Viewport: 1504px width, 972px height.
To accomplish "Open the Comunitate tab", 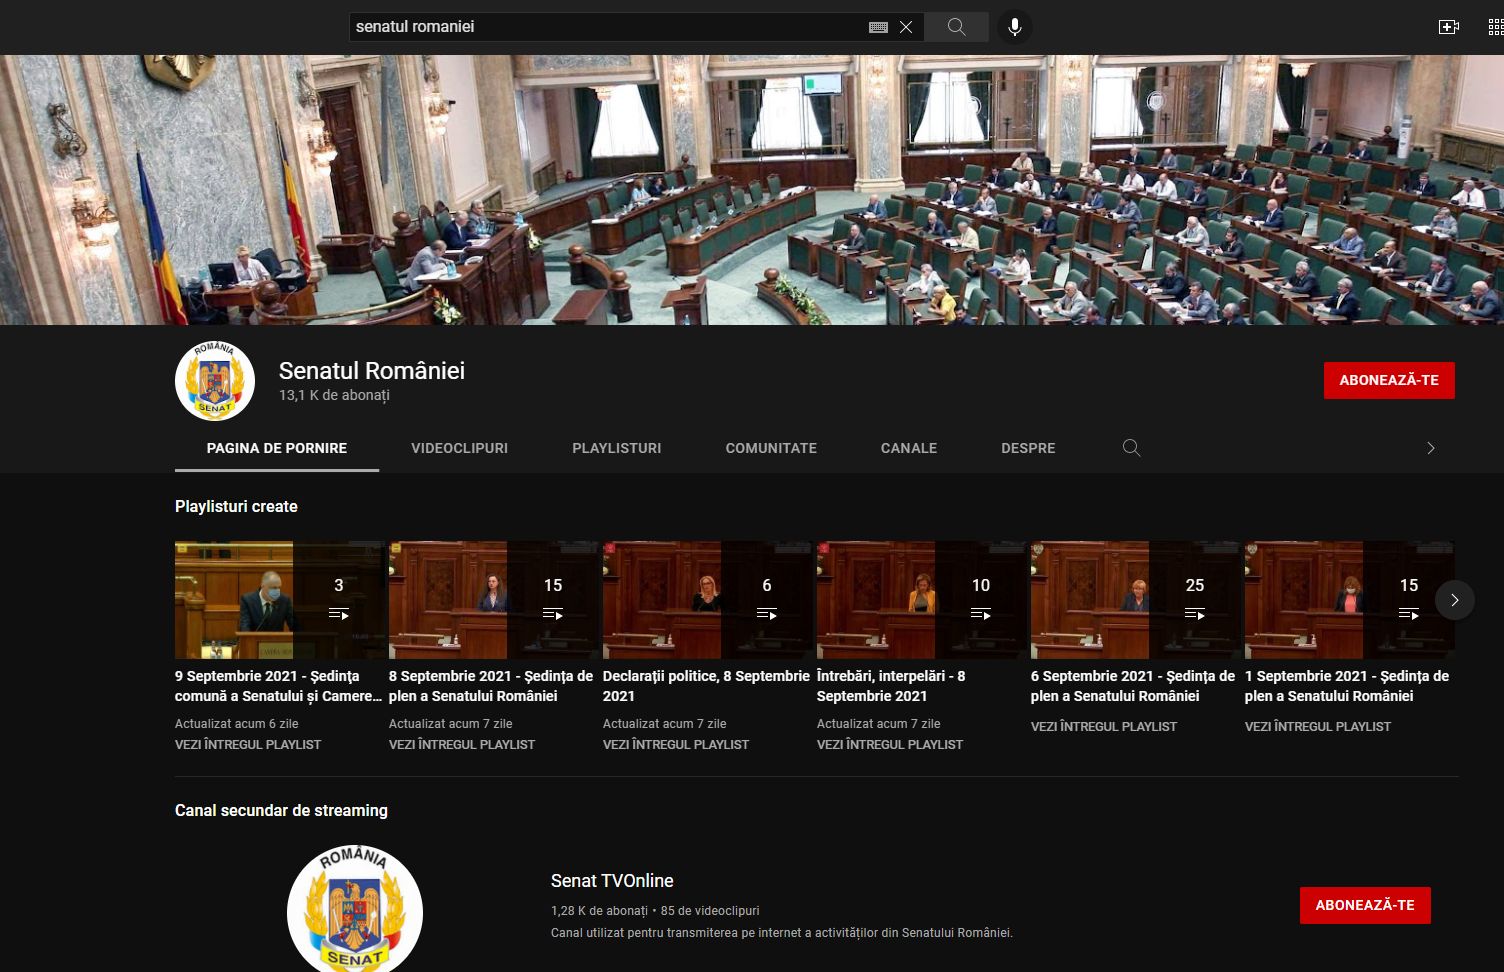I will tap(771, 448).
